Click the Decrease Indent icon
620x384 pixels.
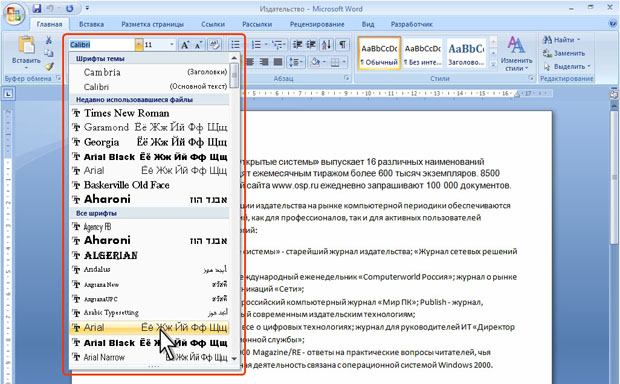pos(297,45)
